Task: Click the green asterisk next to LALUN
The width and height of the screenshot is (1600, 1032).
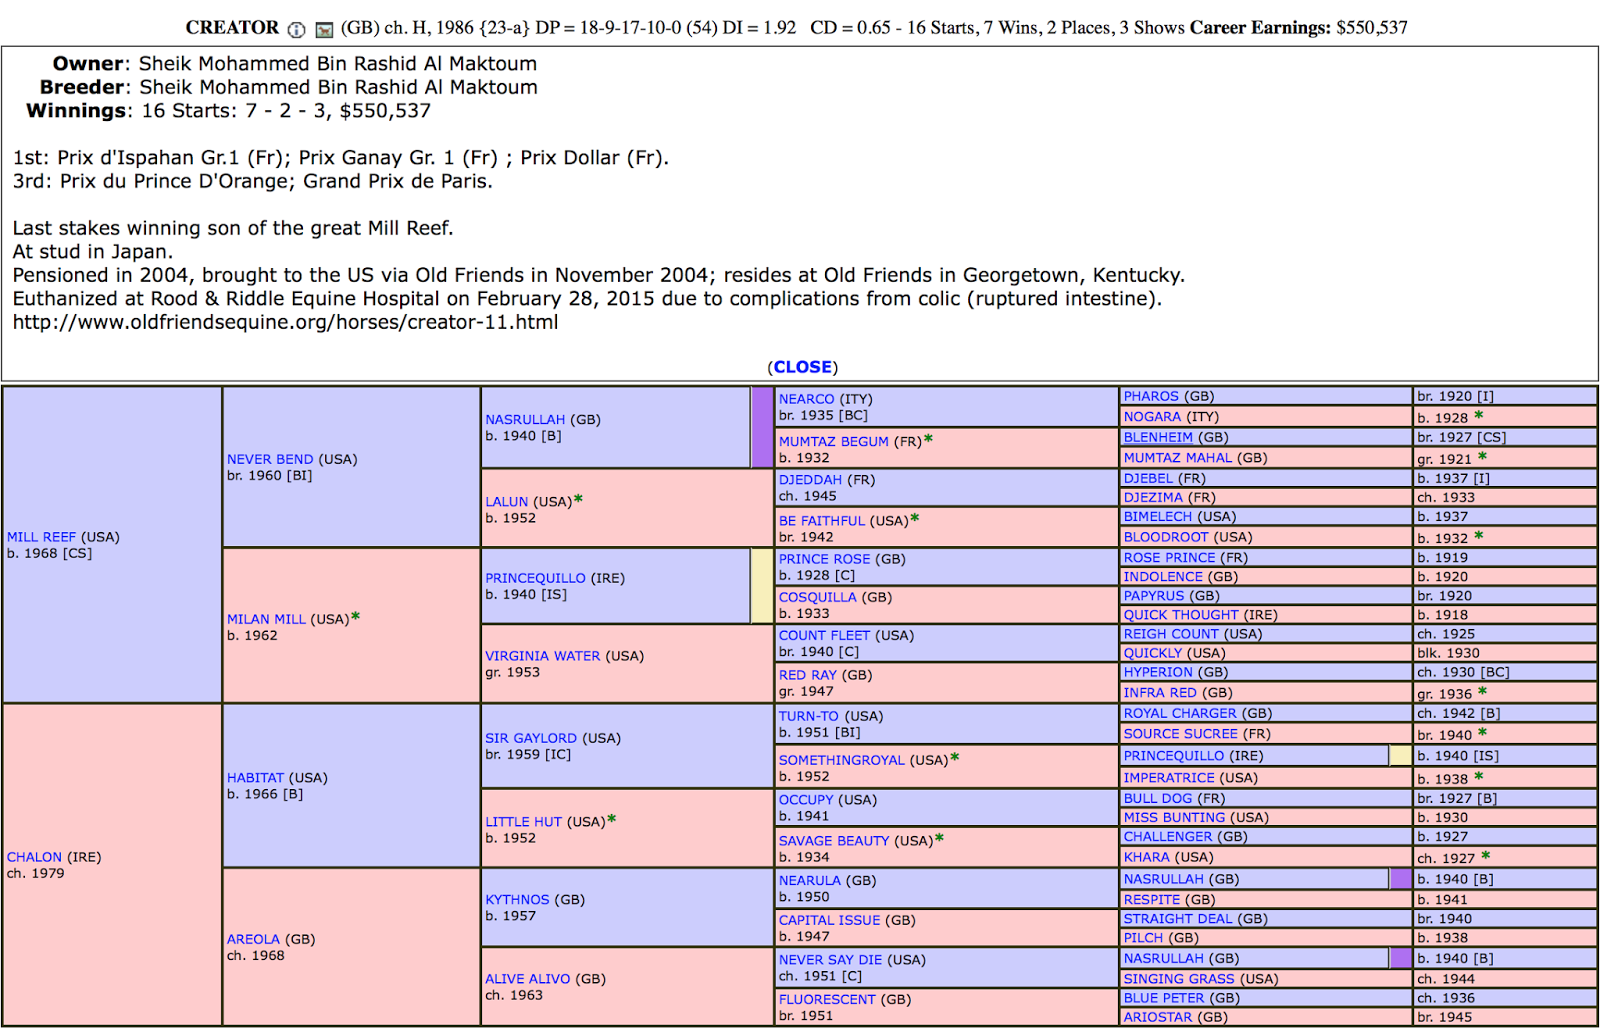Action: point(577,500)
